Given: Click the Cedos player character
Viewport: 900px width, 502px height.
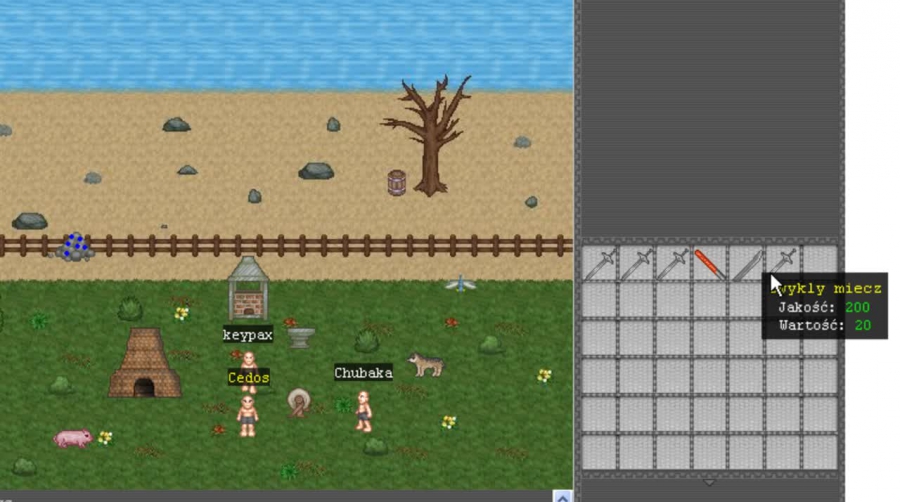Looking at the screenshot, I should point(247,414).
